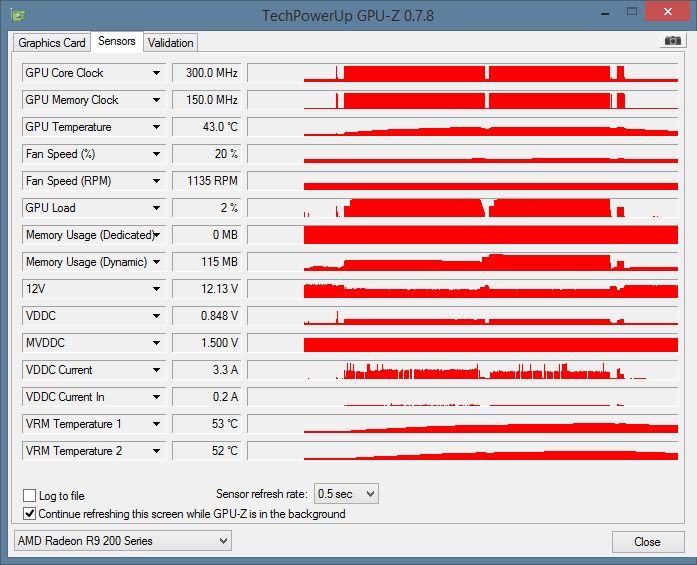The width and height of the screenshot is (697, 565).
Task: Click the GPU Core Clock history graph
Action: coord(463,73)
